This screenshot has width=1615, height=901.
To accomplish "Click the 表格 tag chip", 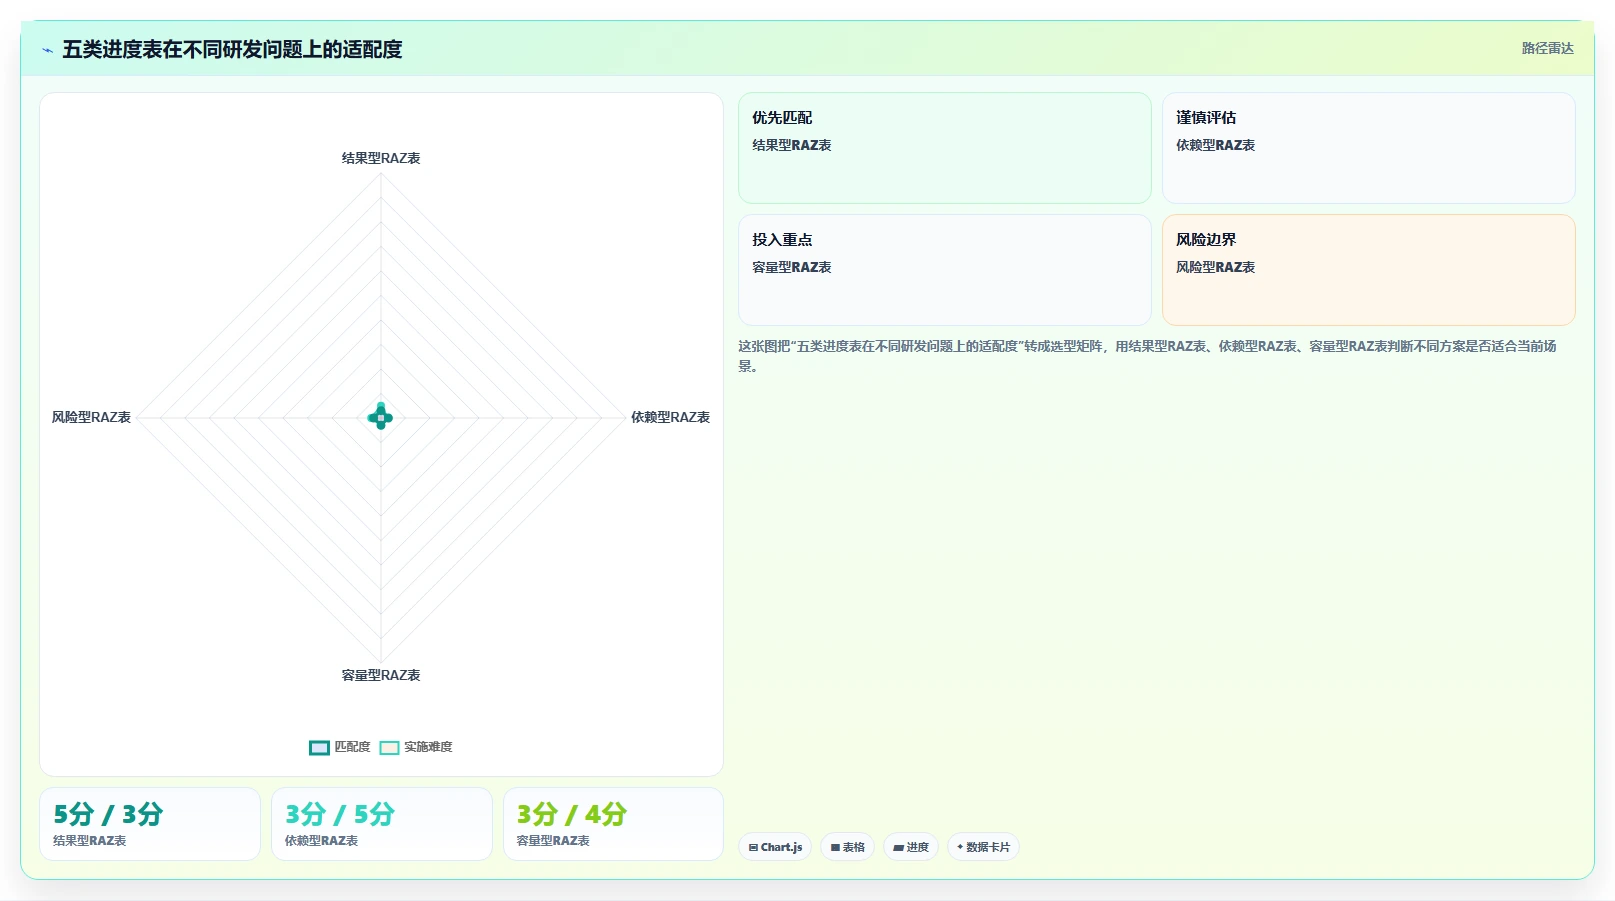I will coord(848,847).
